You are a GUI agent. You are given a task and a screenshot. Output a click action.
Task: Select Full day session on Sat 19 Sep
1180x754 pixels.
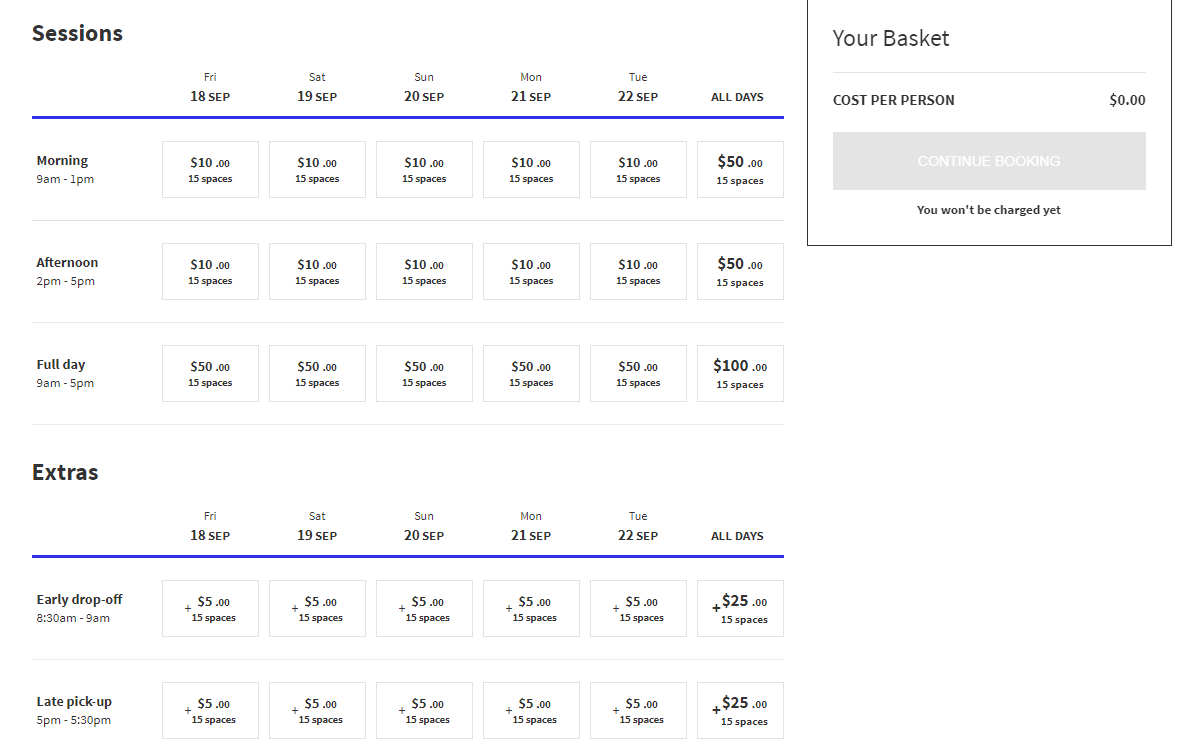[318, 373]
